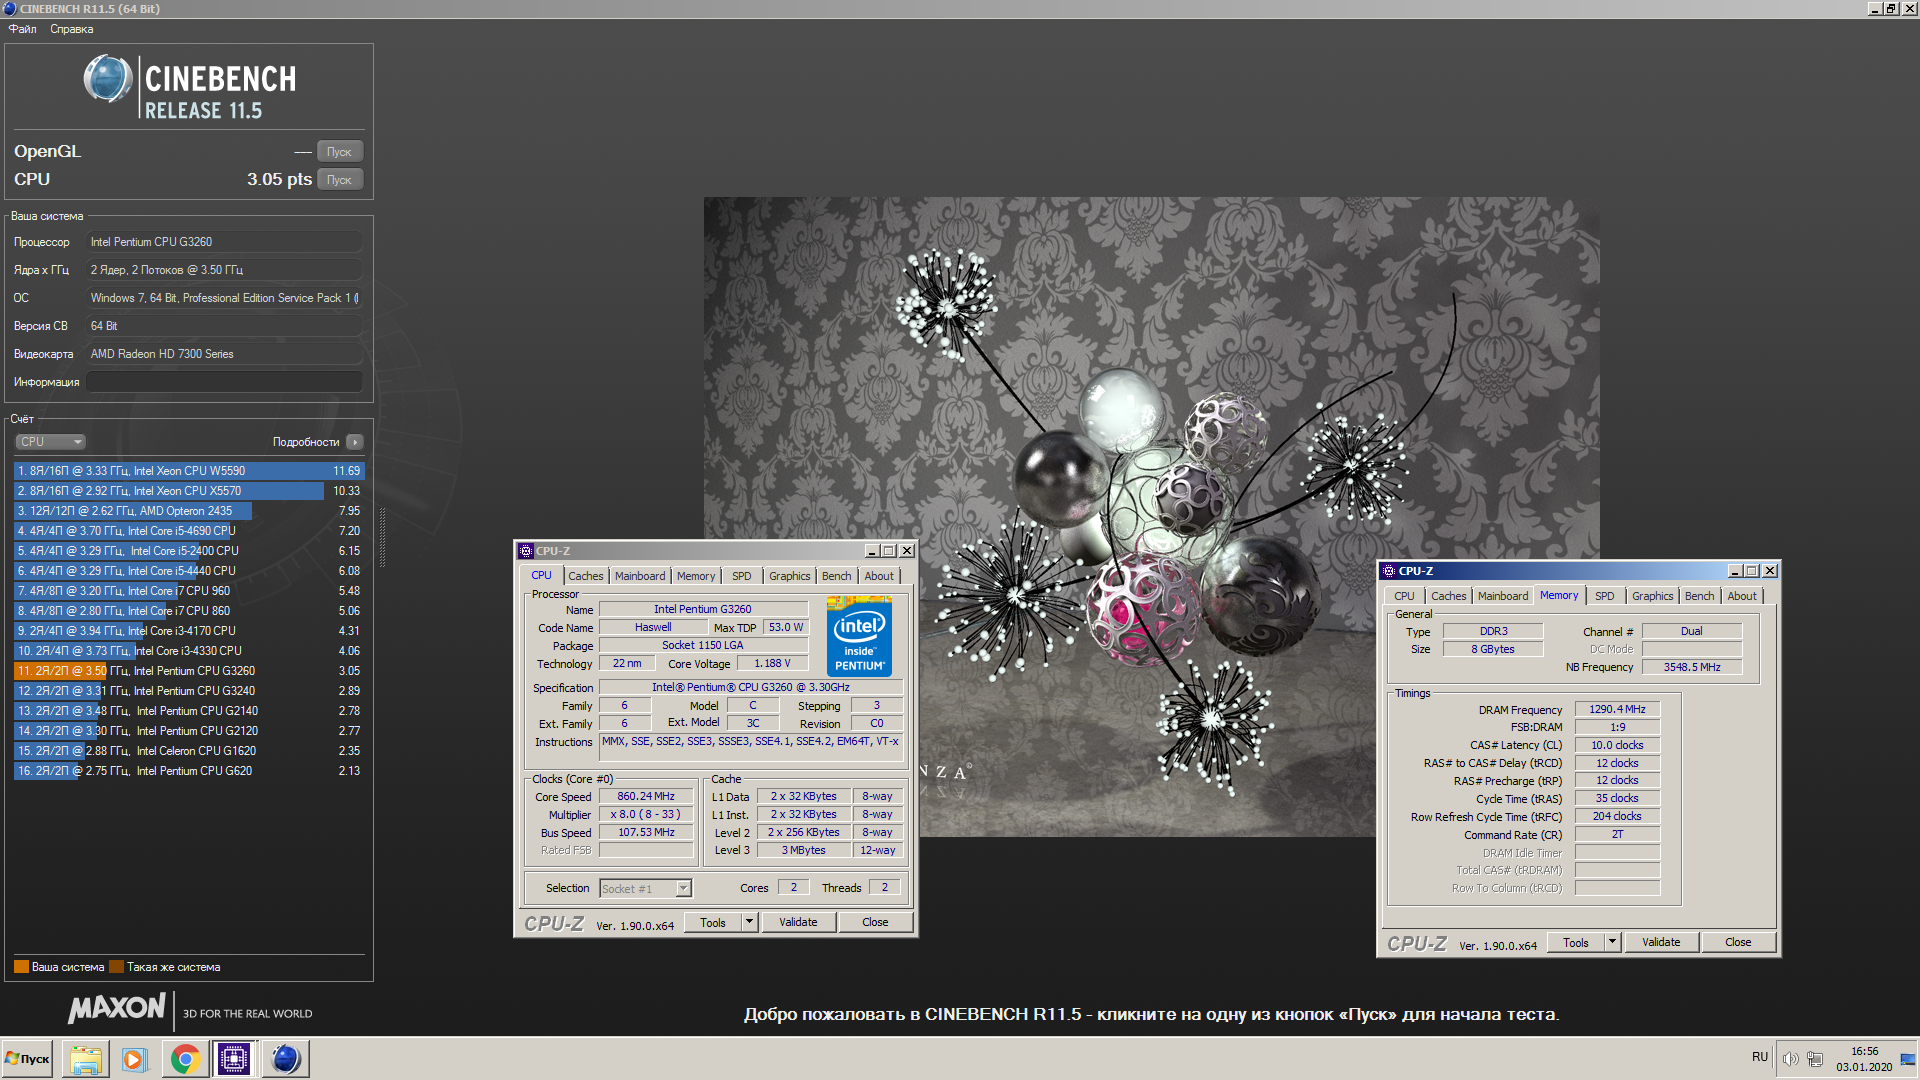1920x1080 pixels.
Task: Click Validate in left CPU-Z window
Action: 798,922
